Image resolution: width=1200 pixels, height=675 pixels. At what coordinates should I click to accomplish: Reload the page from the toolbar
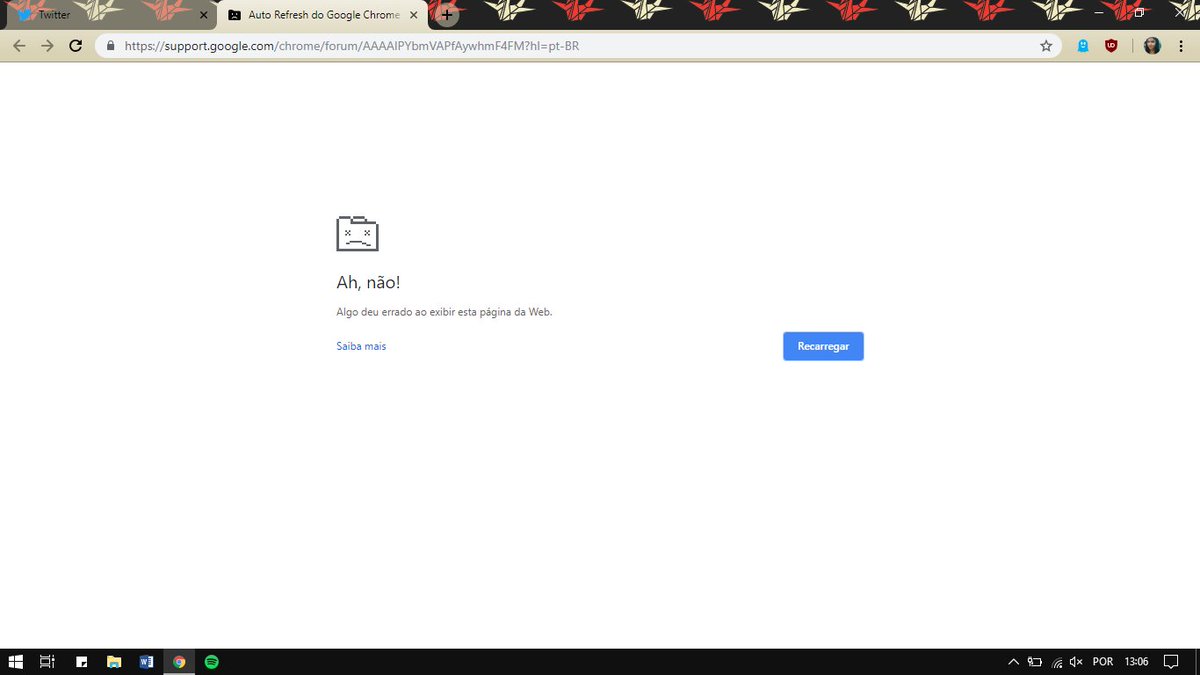tap(75, 46)
